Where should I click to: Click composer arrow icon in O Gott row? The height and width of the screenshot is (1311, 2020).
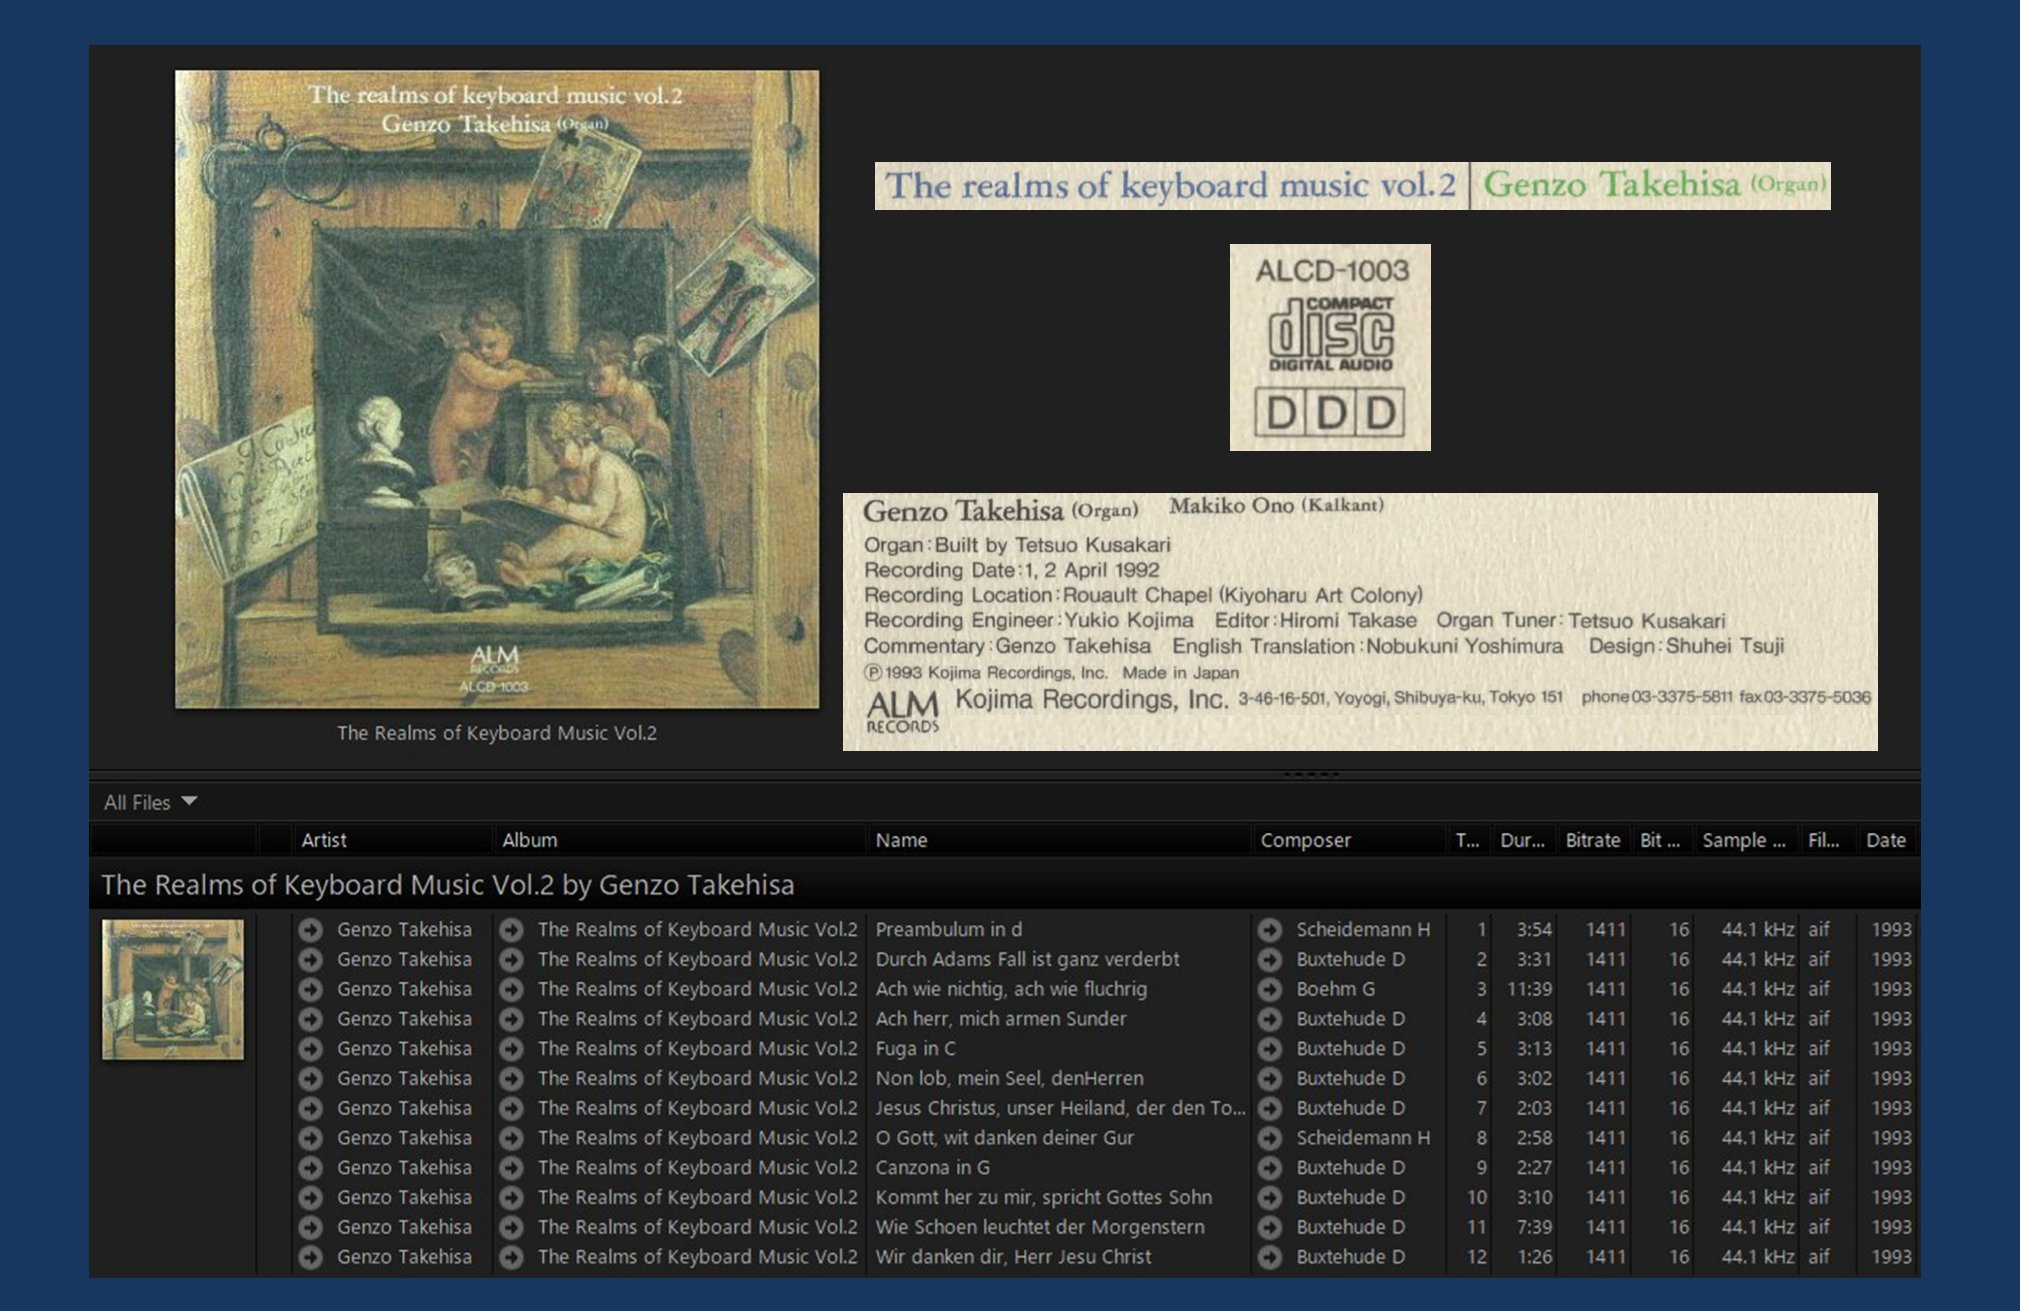tap(1270, 1138)
